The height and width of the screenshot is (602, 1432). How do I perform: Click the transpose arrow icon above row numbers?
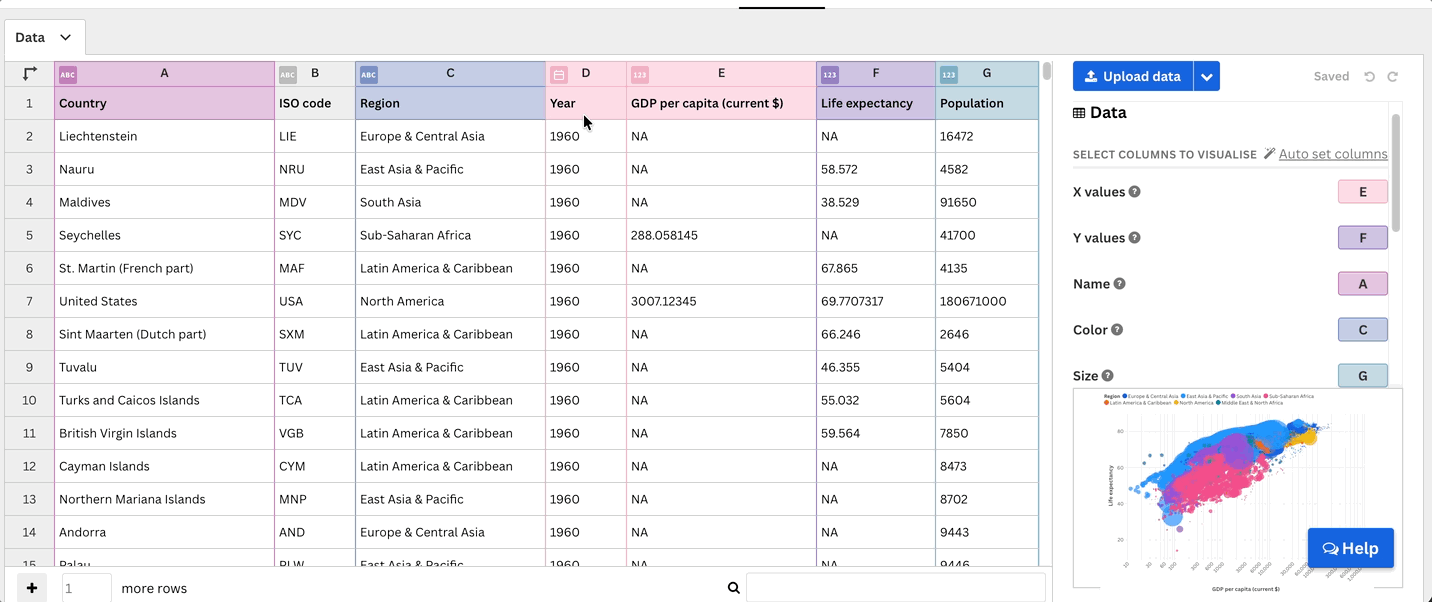click(x=28, y=73)
